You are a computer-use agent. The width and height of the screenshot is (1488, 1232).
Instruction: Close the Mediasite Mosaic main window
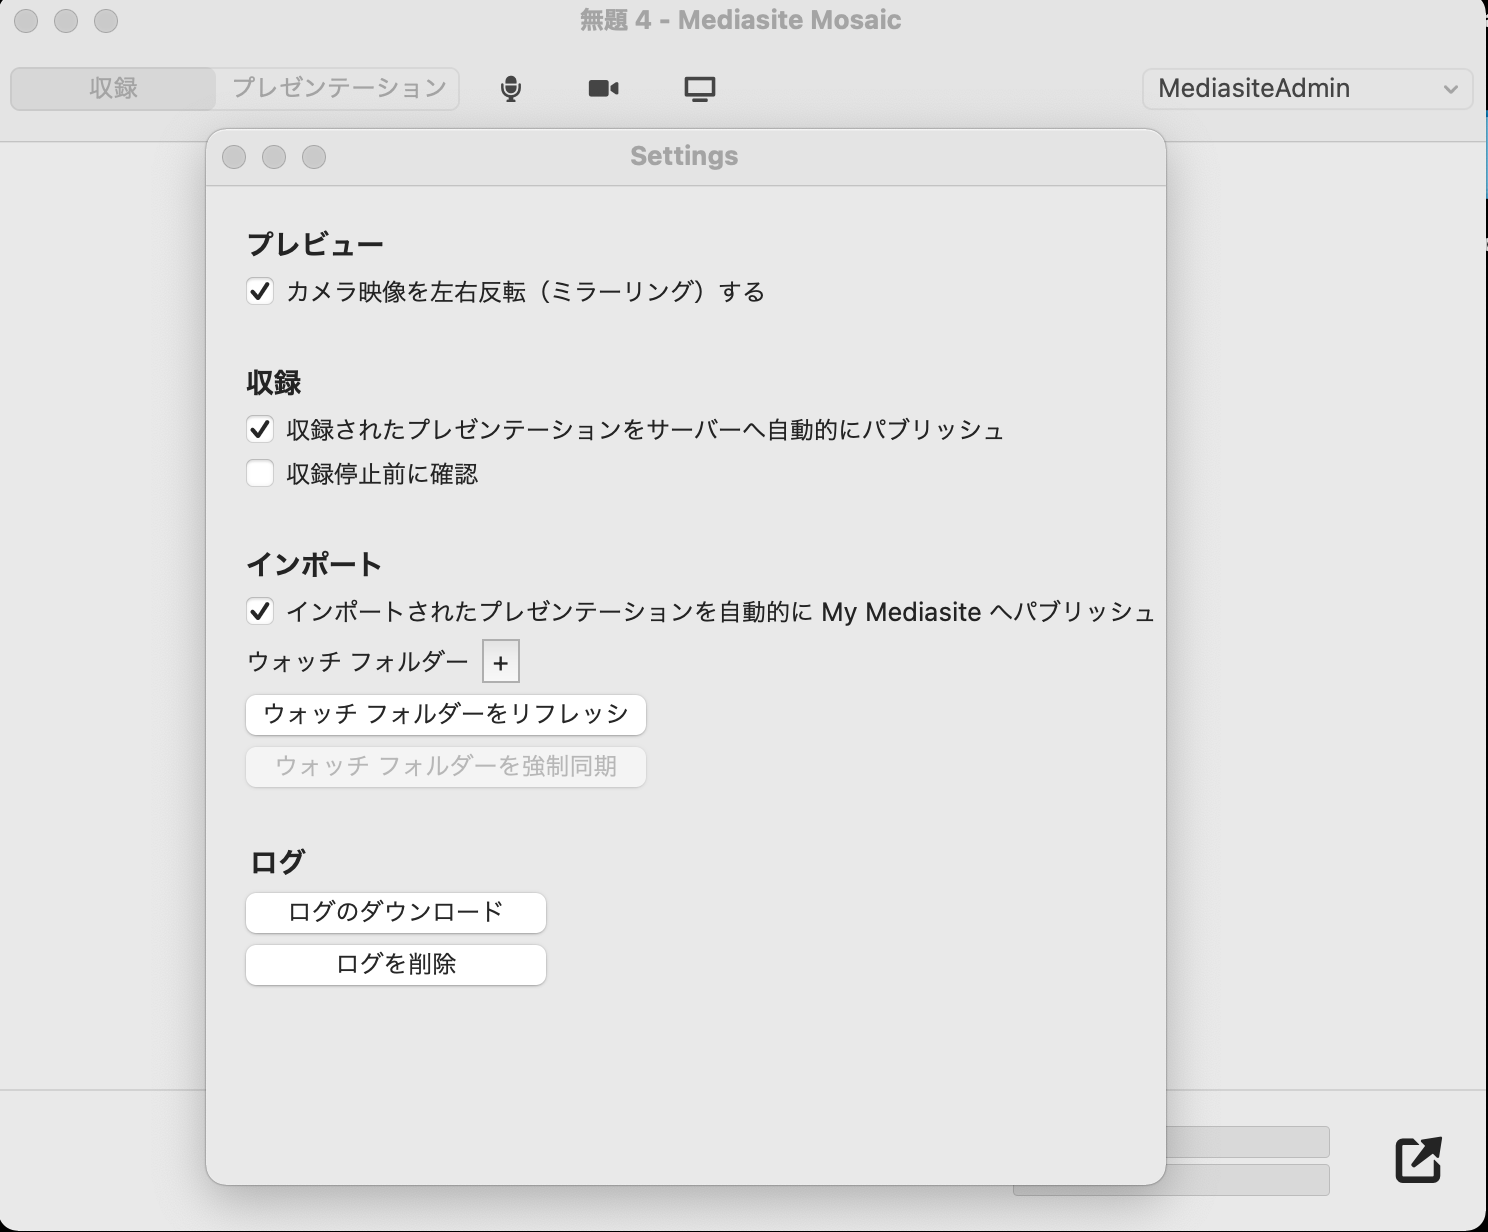pos(26,20)
